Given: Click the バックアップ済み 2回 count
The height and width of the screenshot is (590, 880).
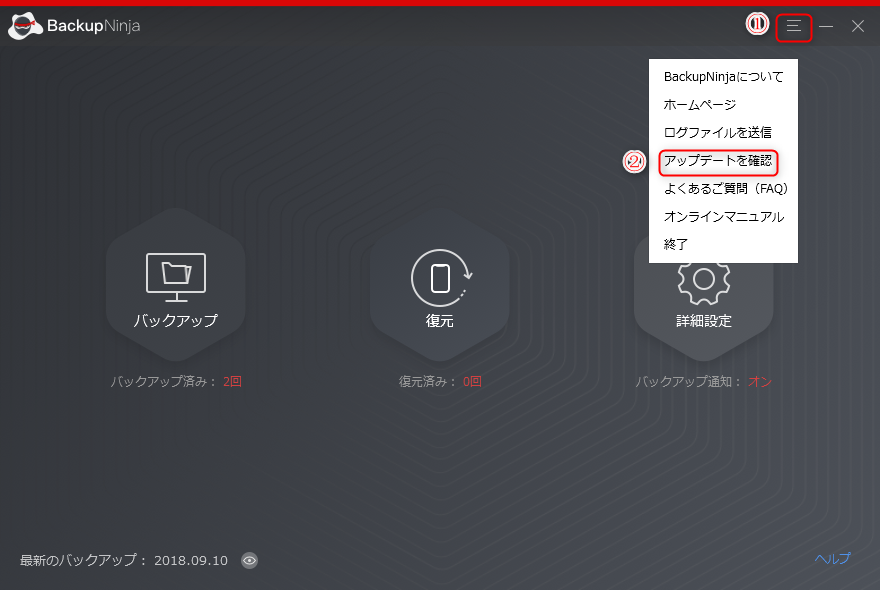Looking at the screenshot, I should tap(232, 382).
